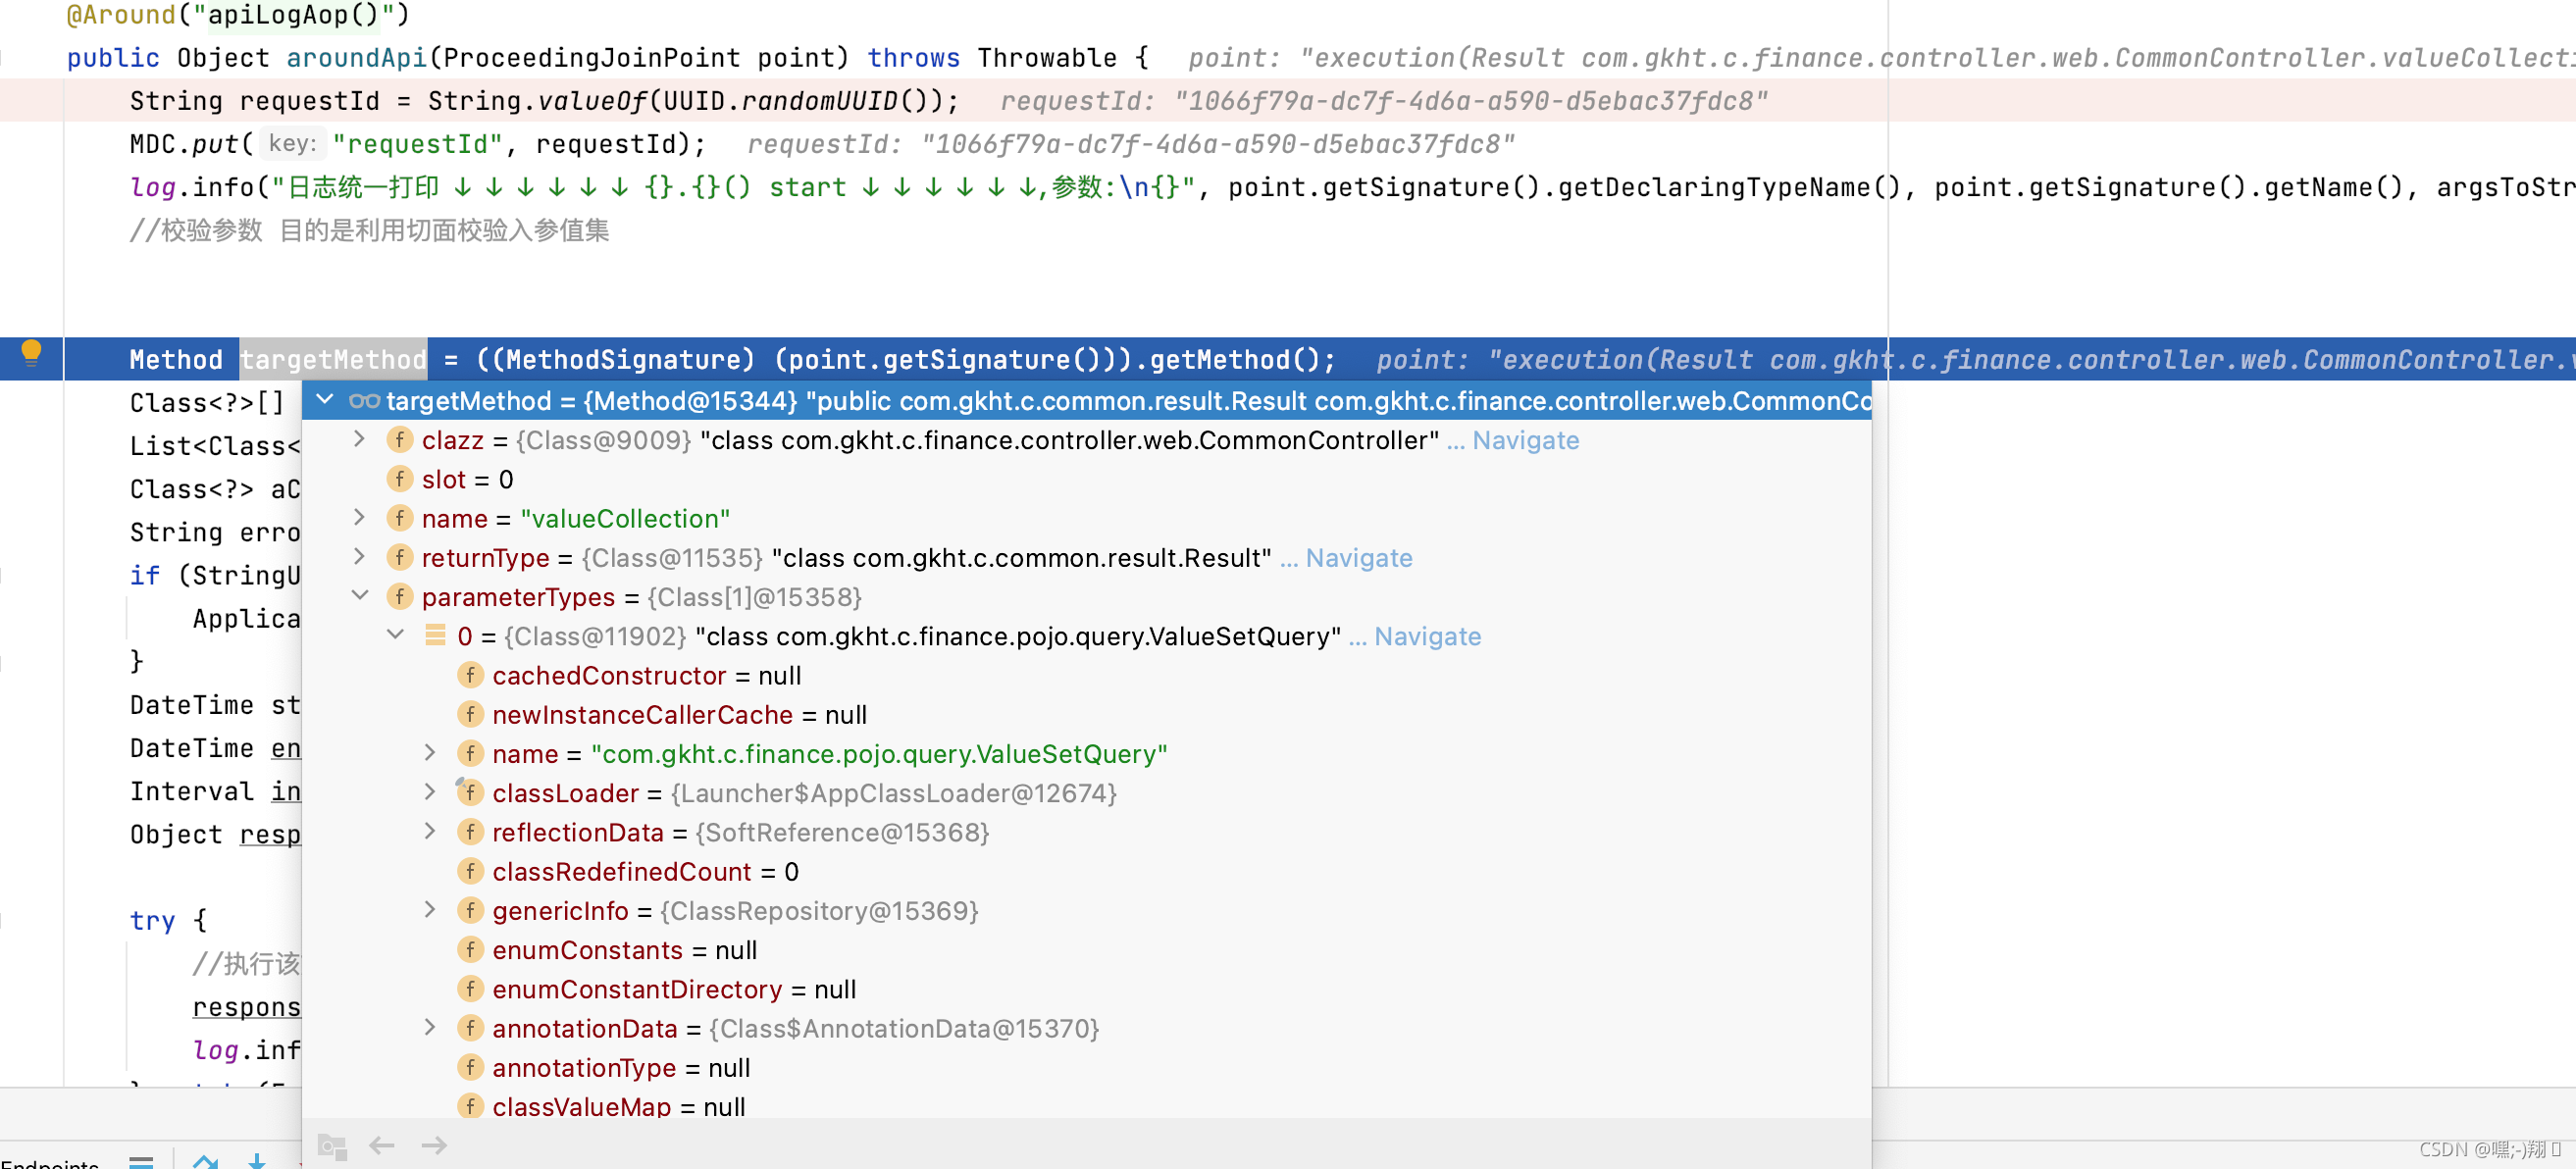The image size is (2576, 1169).
Task: Open the Endpoints tool window tab
Action: tap(50, 1163)
